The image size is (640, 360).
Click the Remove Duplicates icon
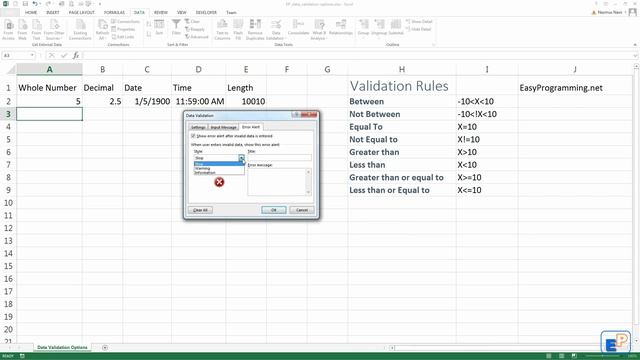[x=255, y=29]
